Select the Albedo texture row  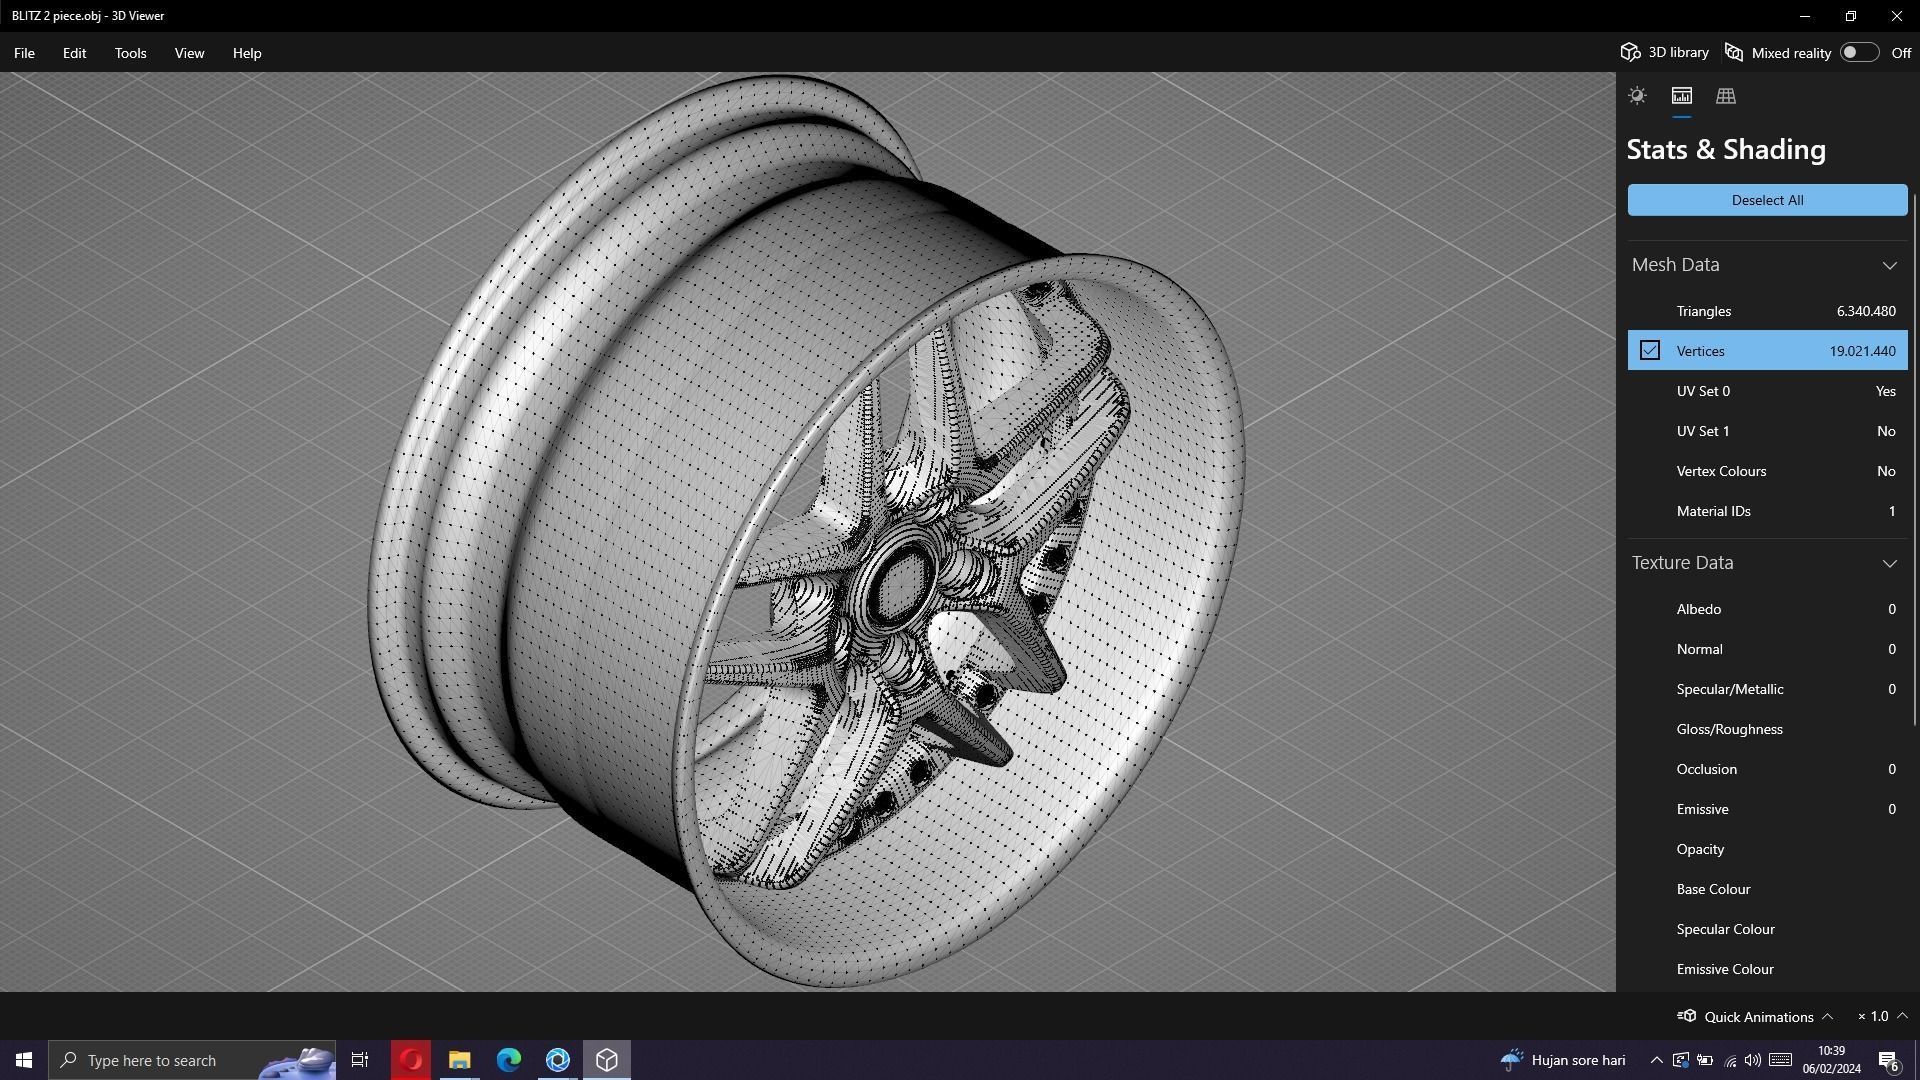click(x=1767, y=609)
